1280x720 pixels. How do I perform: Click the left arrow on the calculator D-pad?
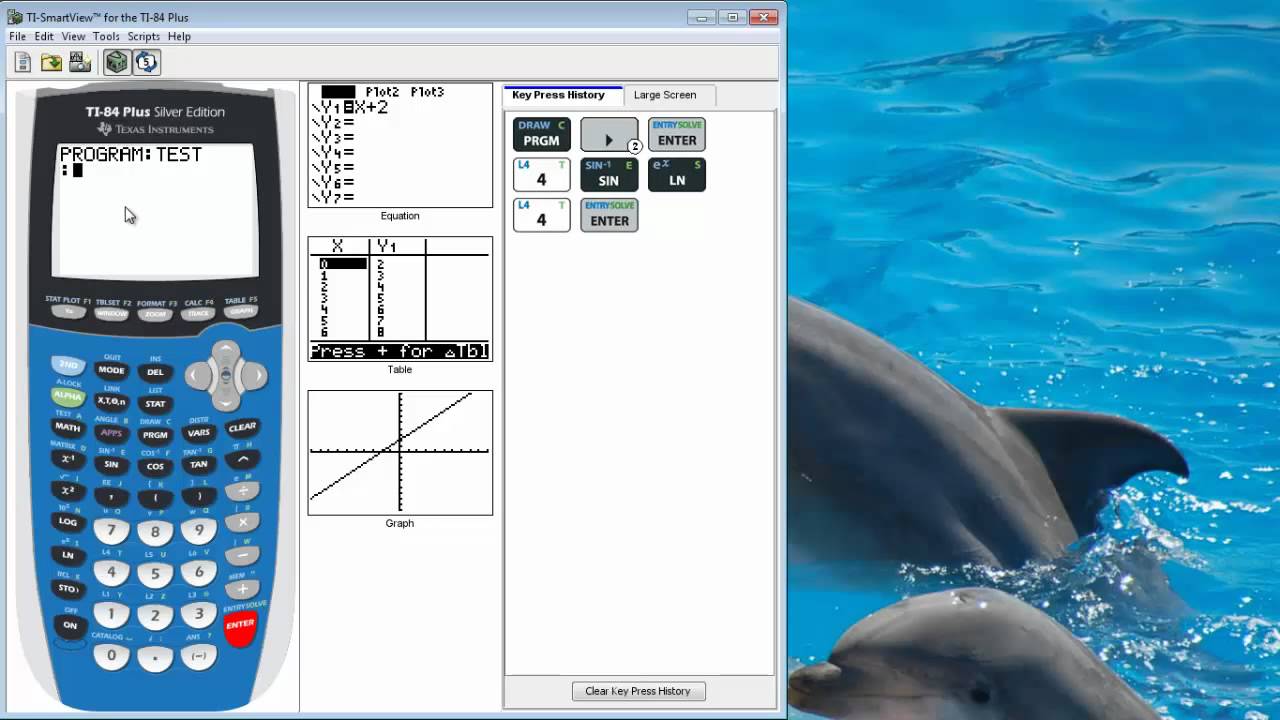coord(198,376)
